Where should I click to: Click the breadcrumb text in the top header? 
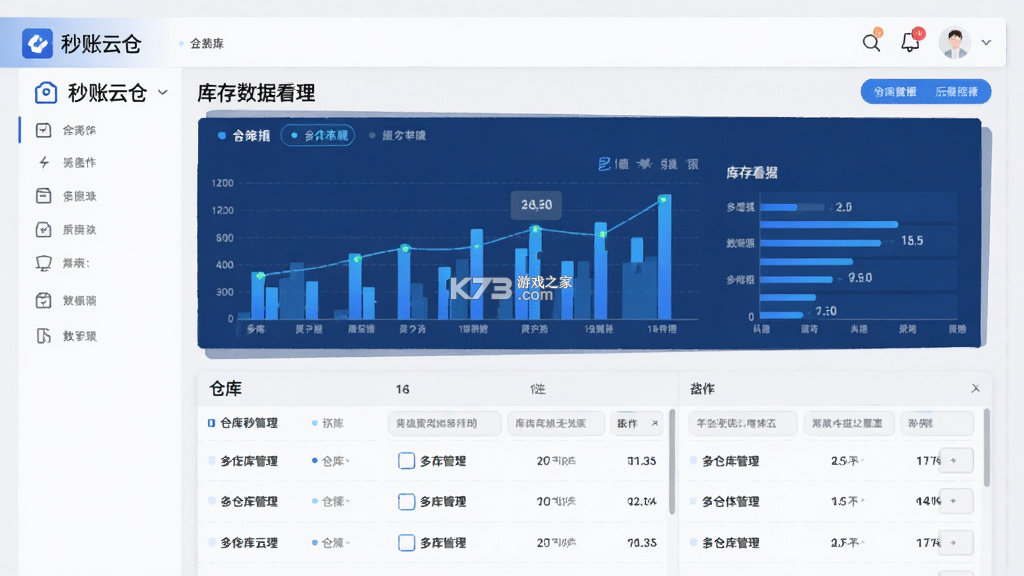point(206,44)
